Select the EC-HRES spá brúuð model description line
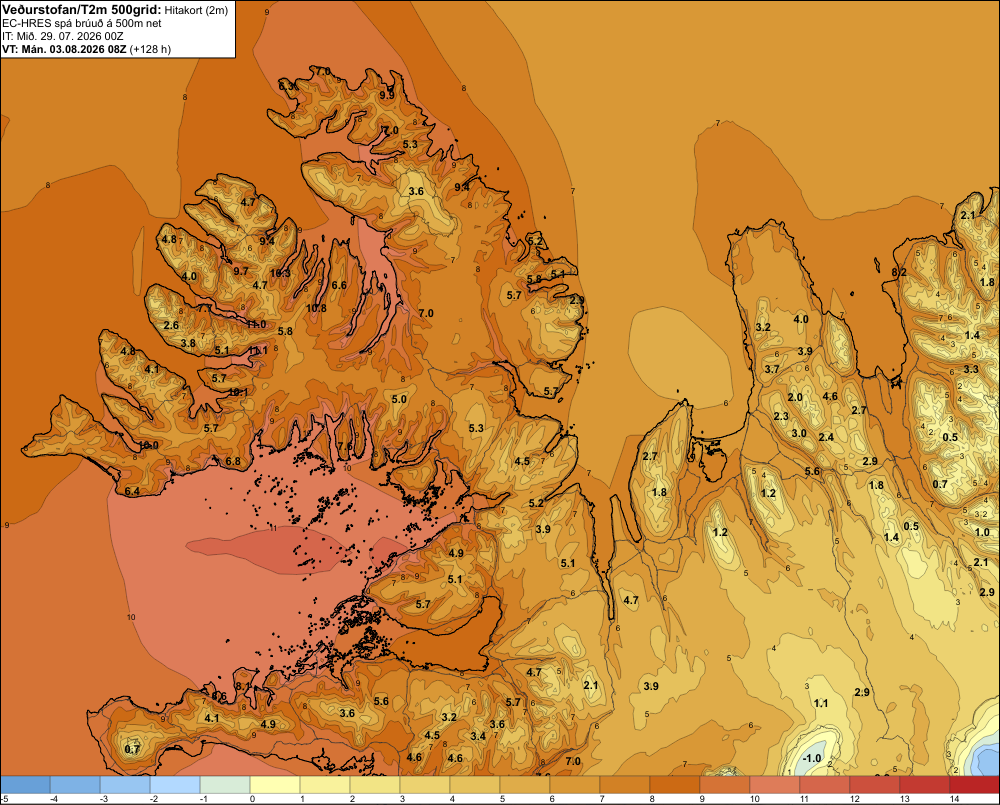The width and height of the screenshot is (1000, 805). (82, 24)
